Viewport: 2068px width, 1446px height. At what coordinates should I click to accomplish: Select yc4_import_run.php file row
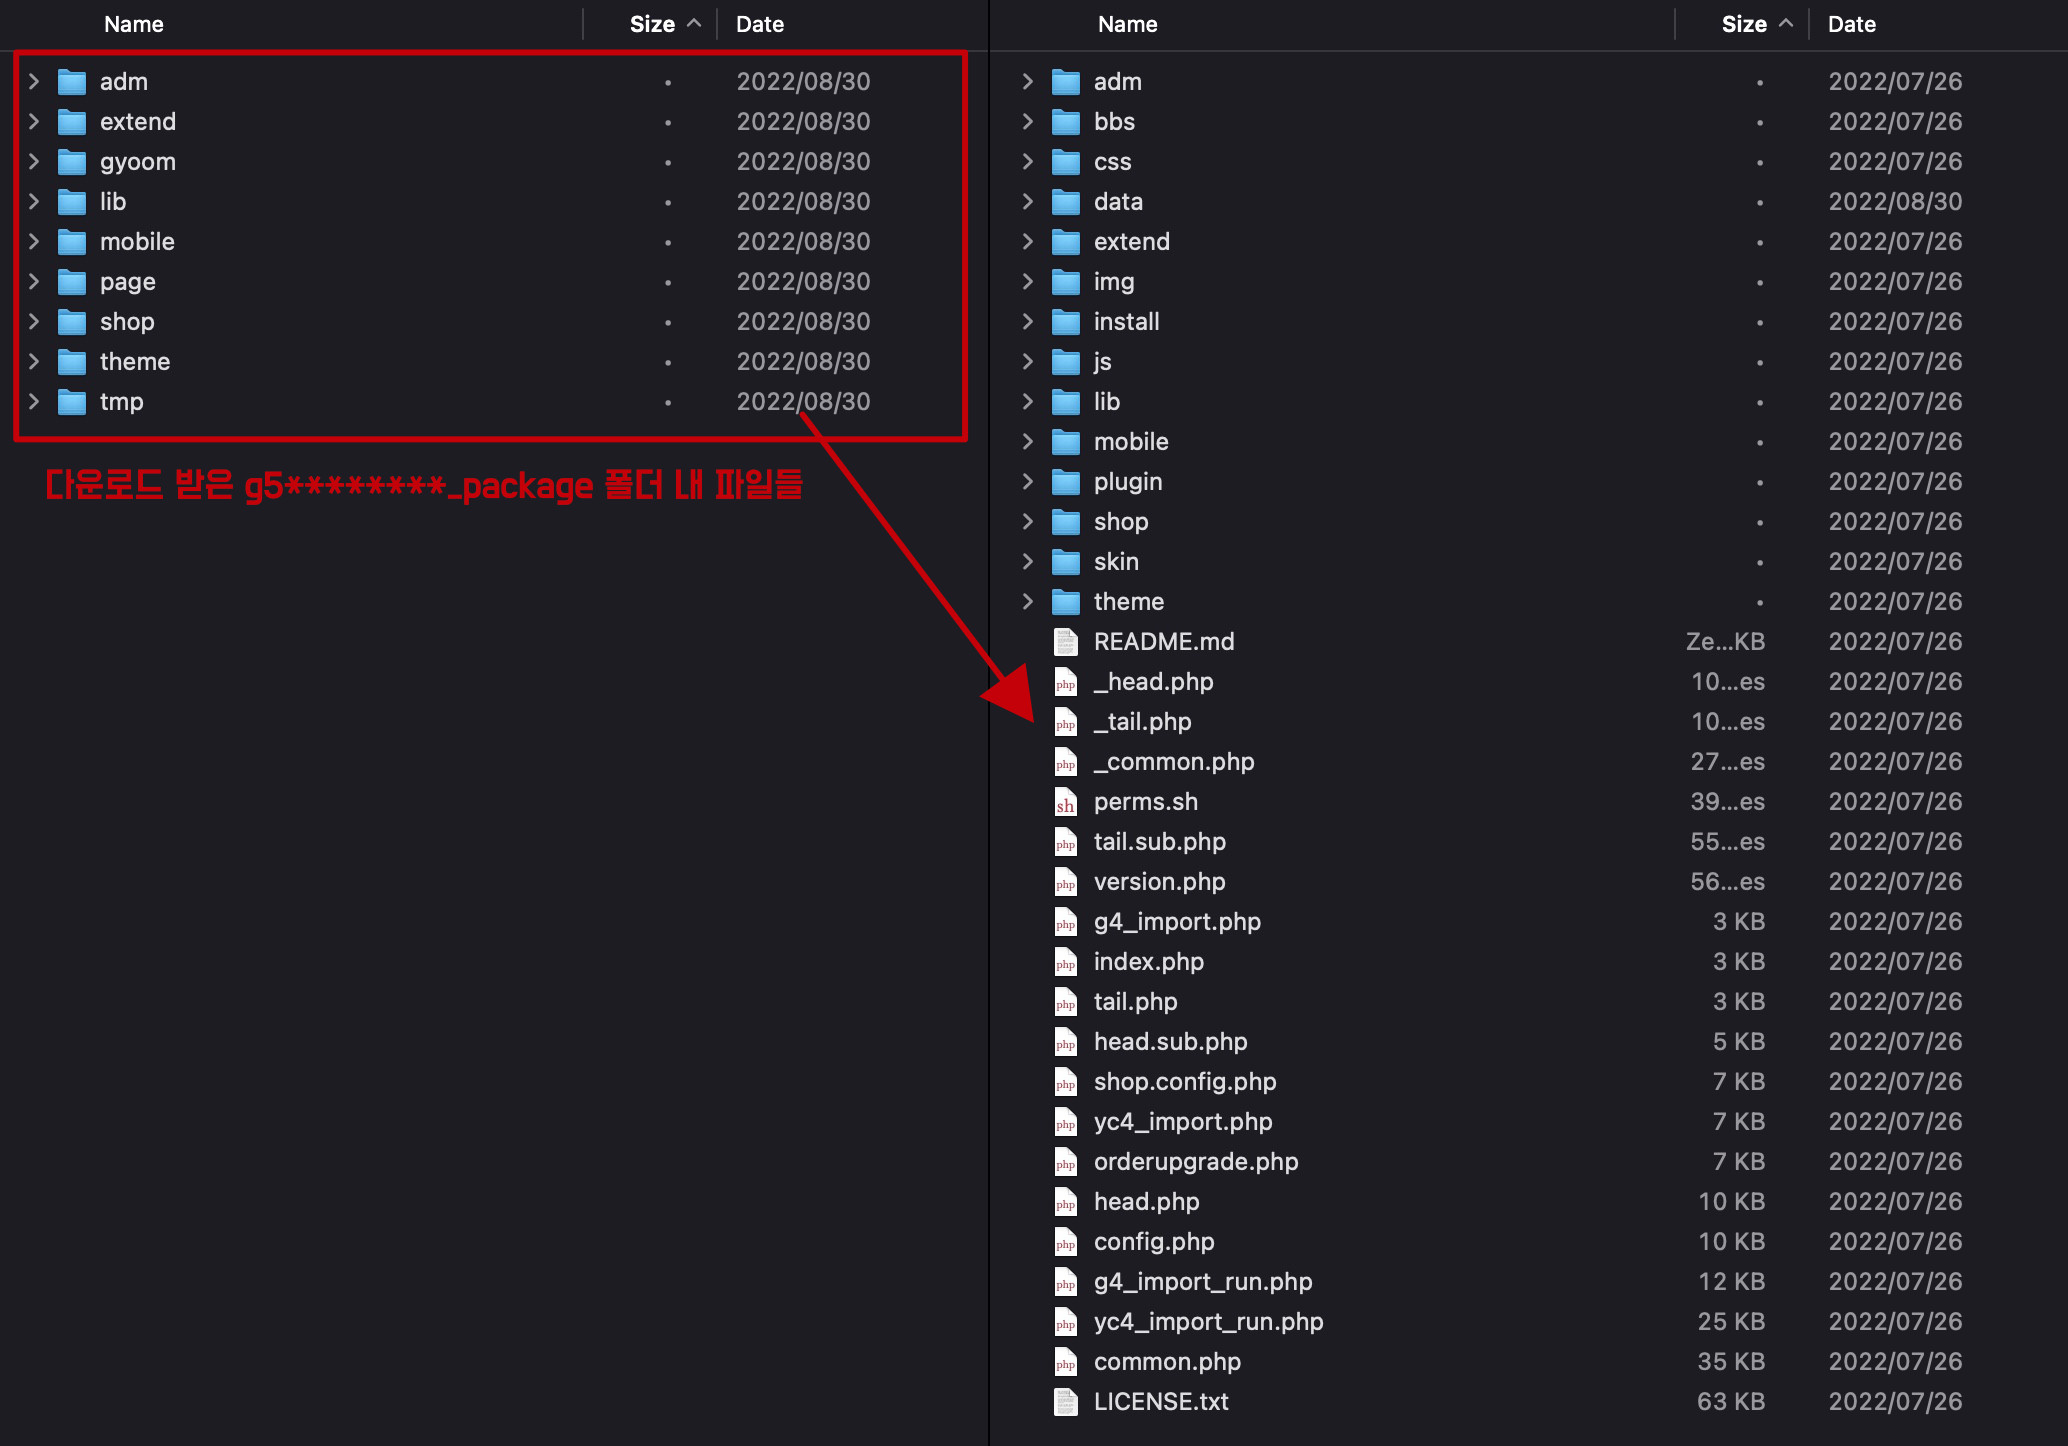tap(1208, 1322)
